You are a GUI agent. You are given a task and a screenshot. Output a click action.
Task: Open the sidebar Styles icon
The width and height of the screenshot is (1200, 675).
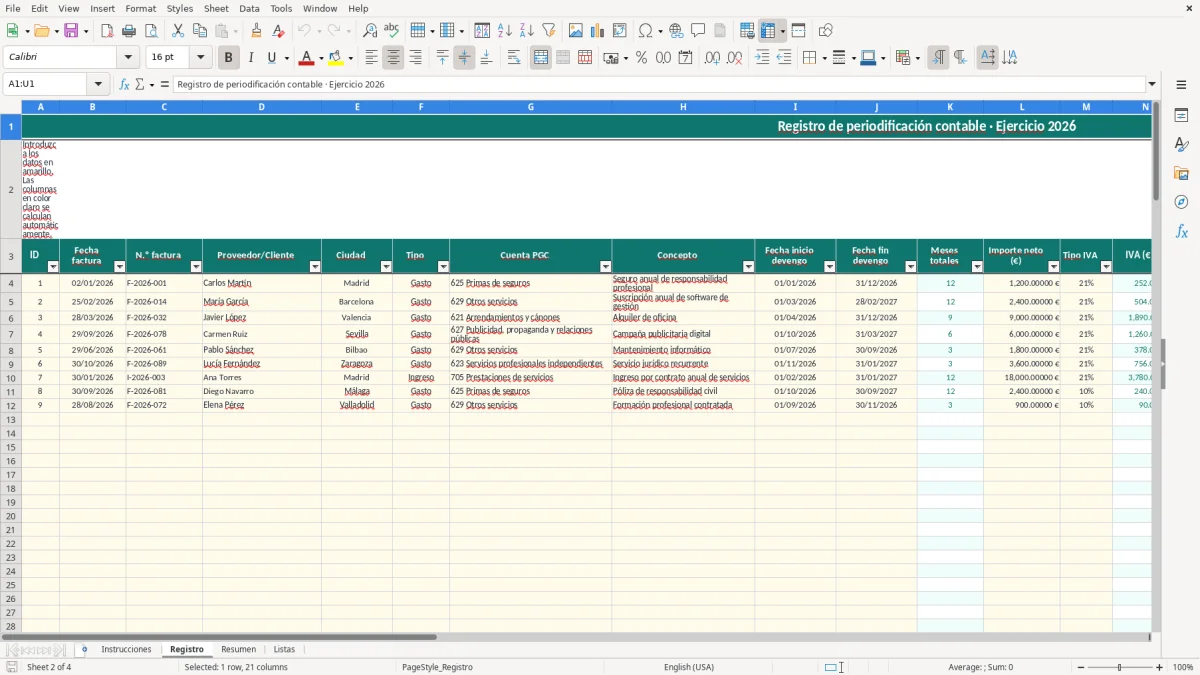[1181, 144]
